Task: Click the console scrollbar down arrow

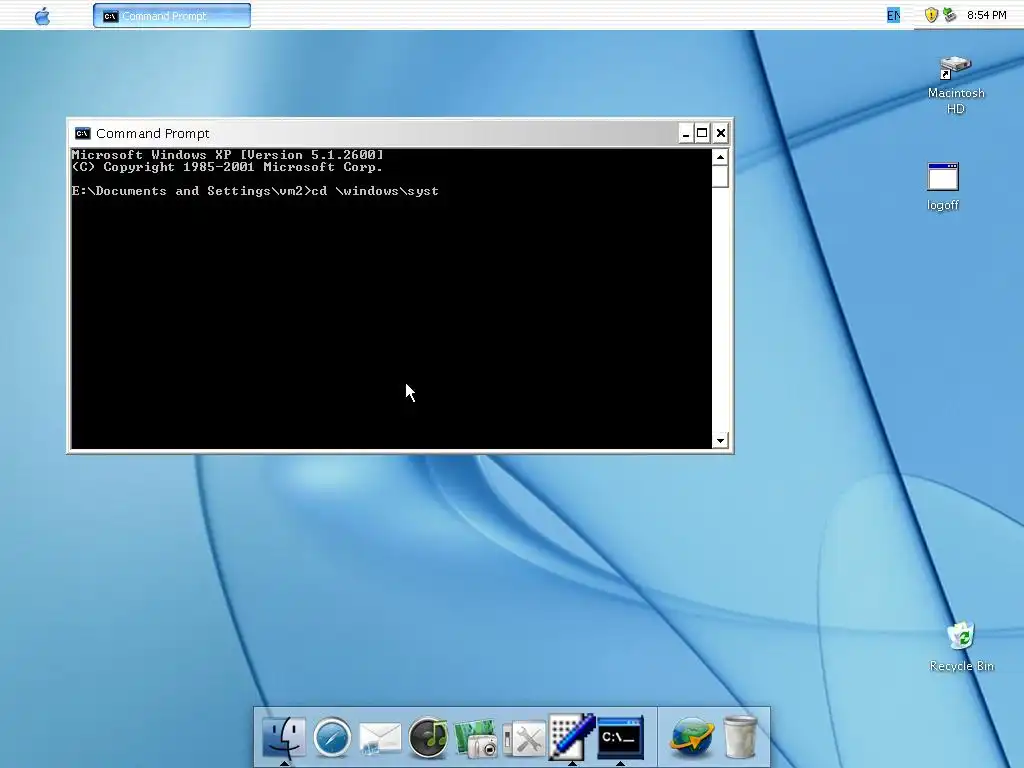Action: [x=720, y=441]
